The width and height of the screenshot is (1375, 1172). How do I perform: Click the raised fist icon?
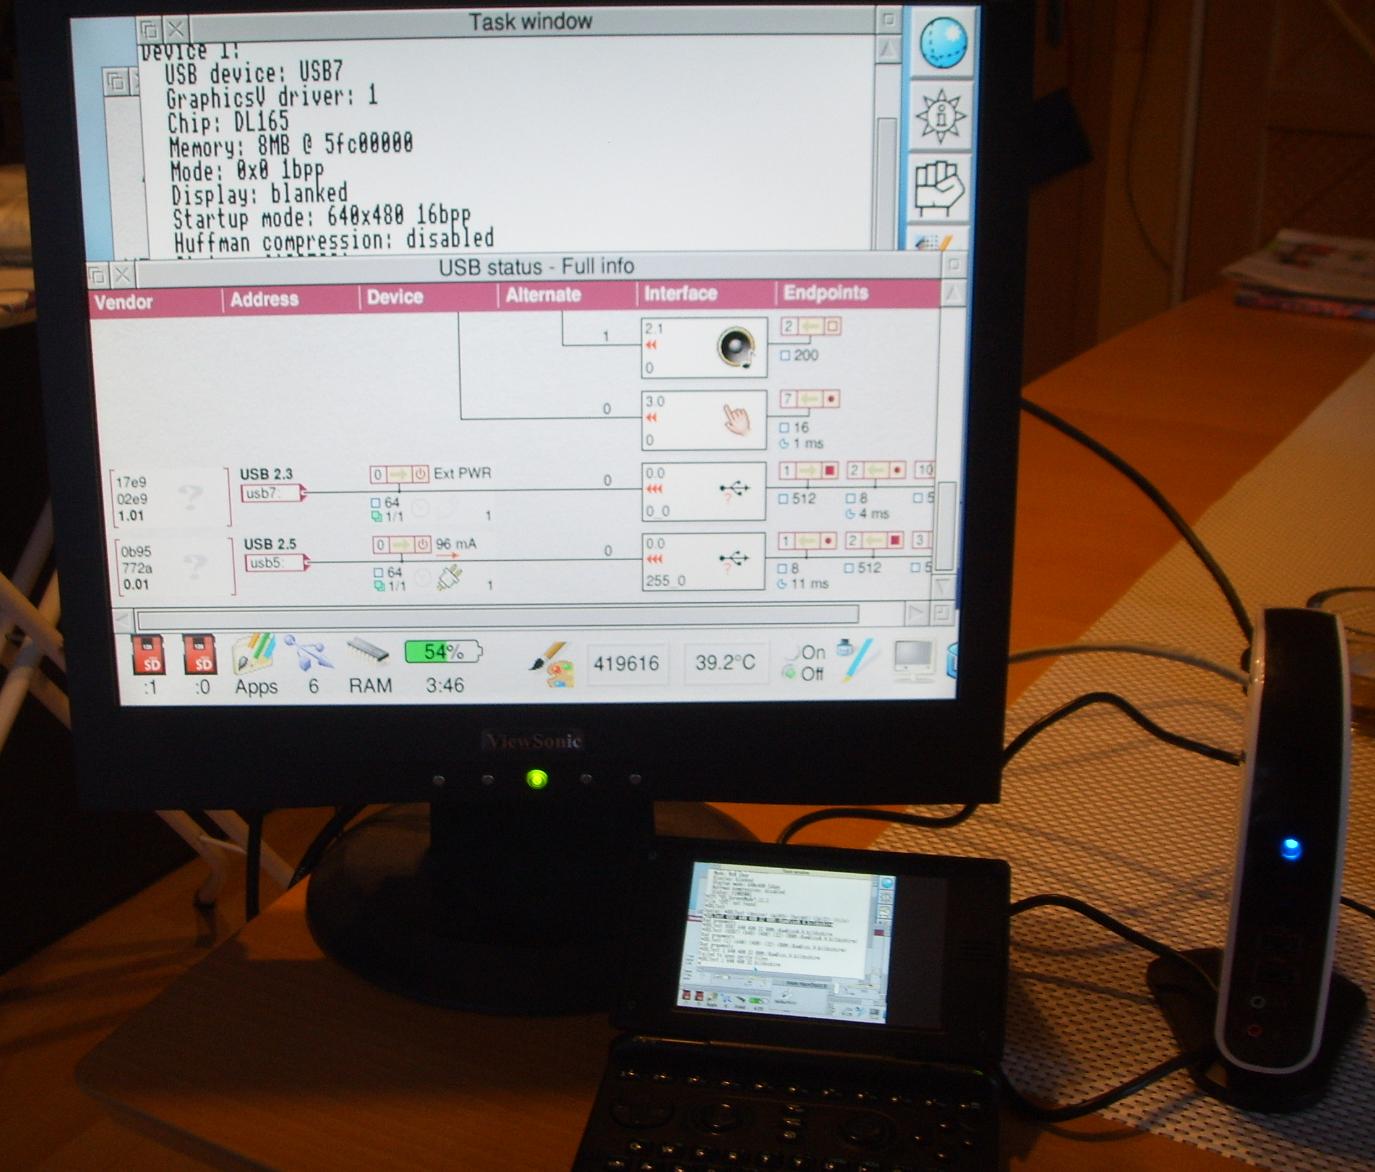tap(940, 187)
